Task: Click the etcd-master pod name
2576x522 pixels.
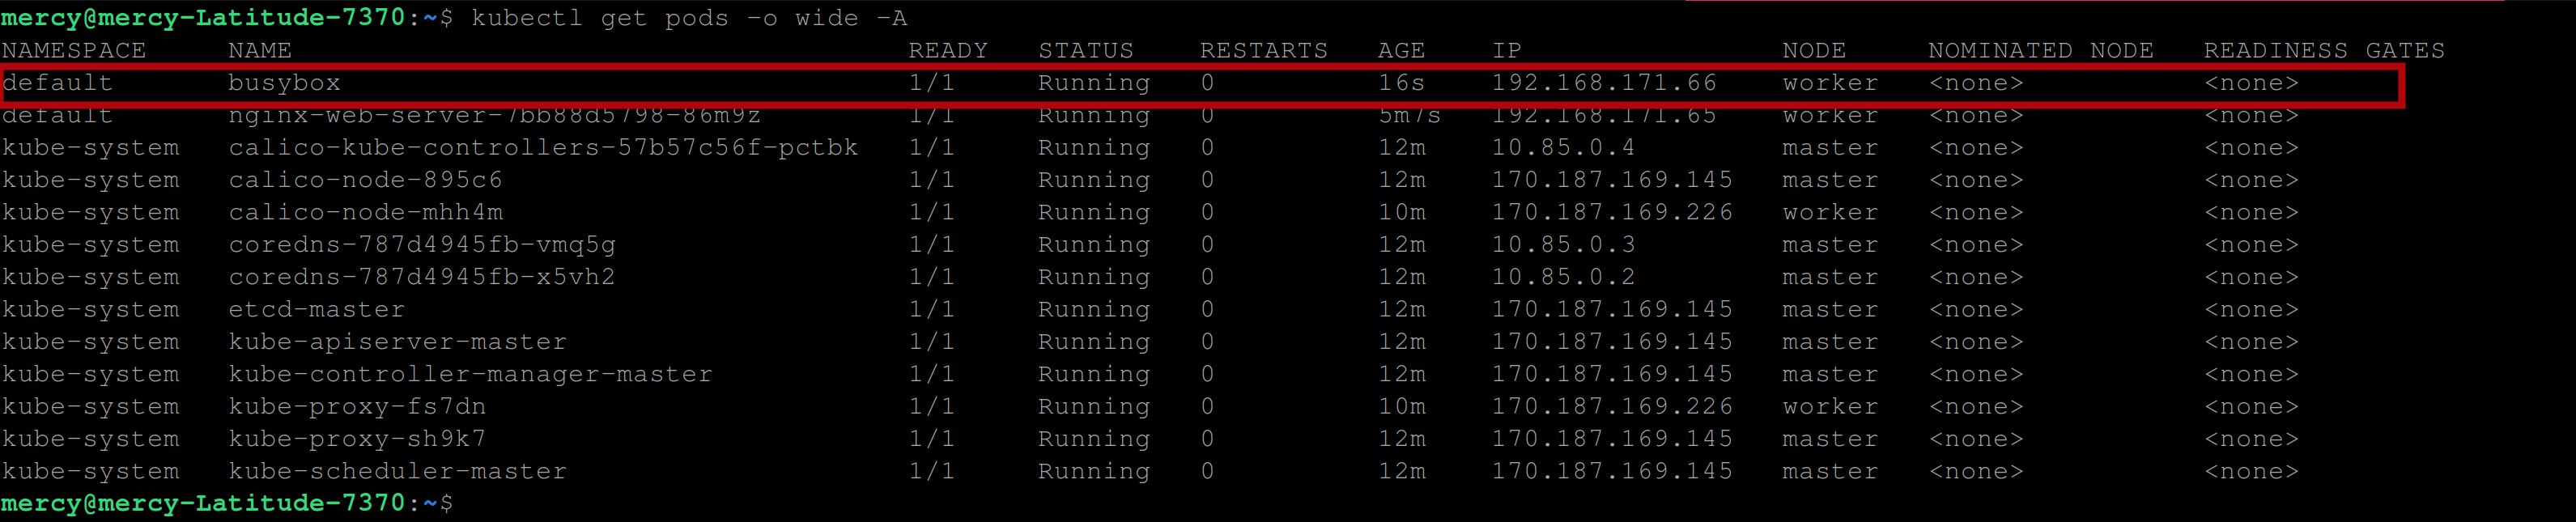Action: pyautogui.click(x=316, y=310)
